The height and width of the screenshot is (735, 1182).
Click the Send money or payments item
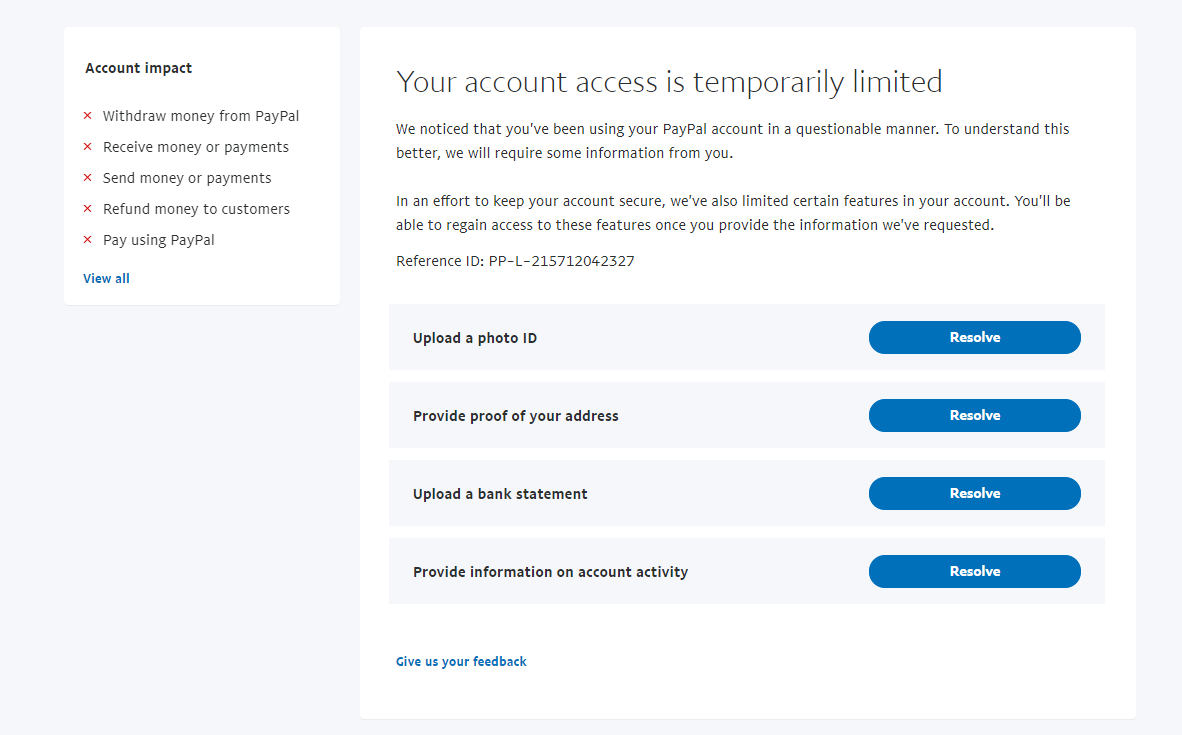[x=187, y=178]
